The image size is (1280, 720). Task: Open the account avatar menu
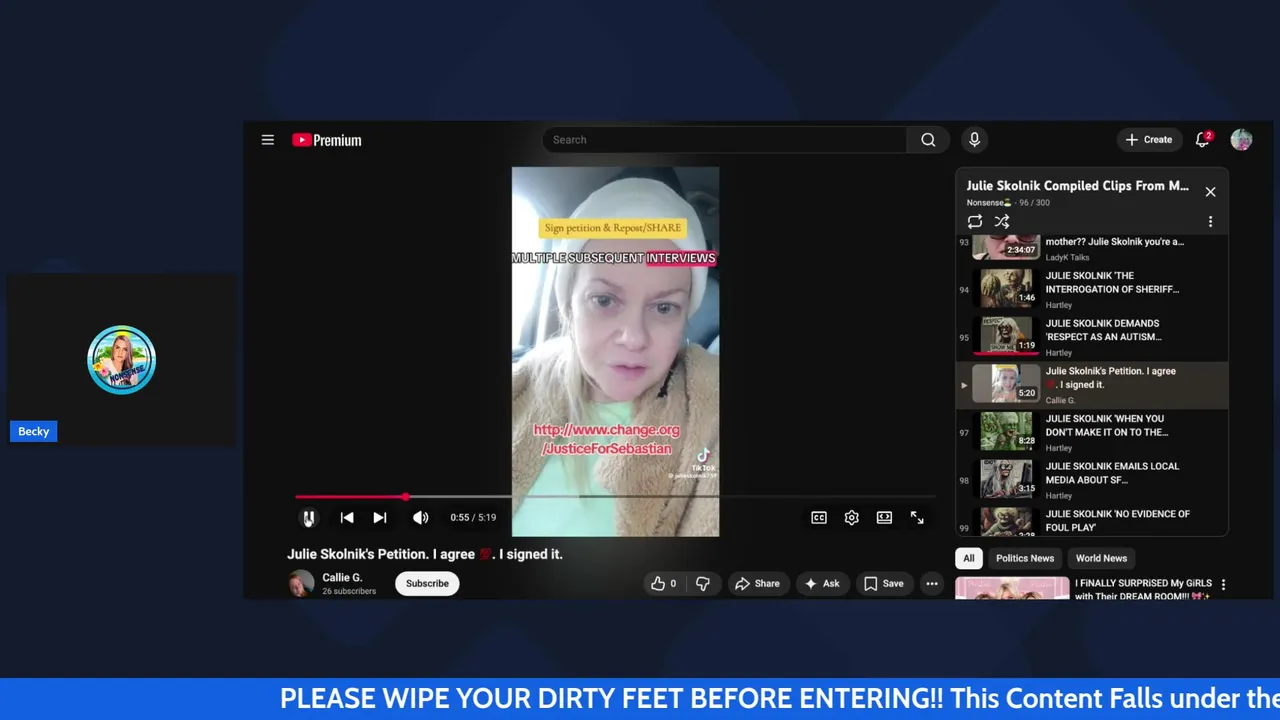[1241, 140]
